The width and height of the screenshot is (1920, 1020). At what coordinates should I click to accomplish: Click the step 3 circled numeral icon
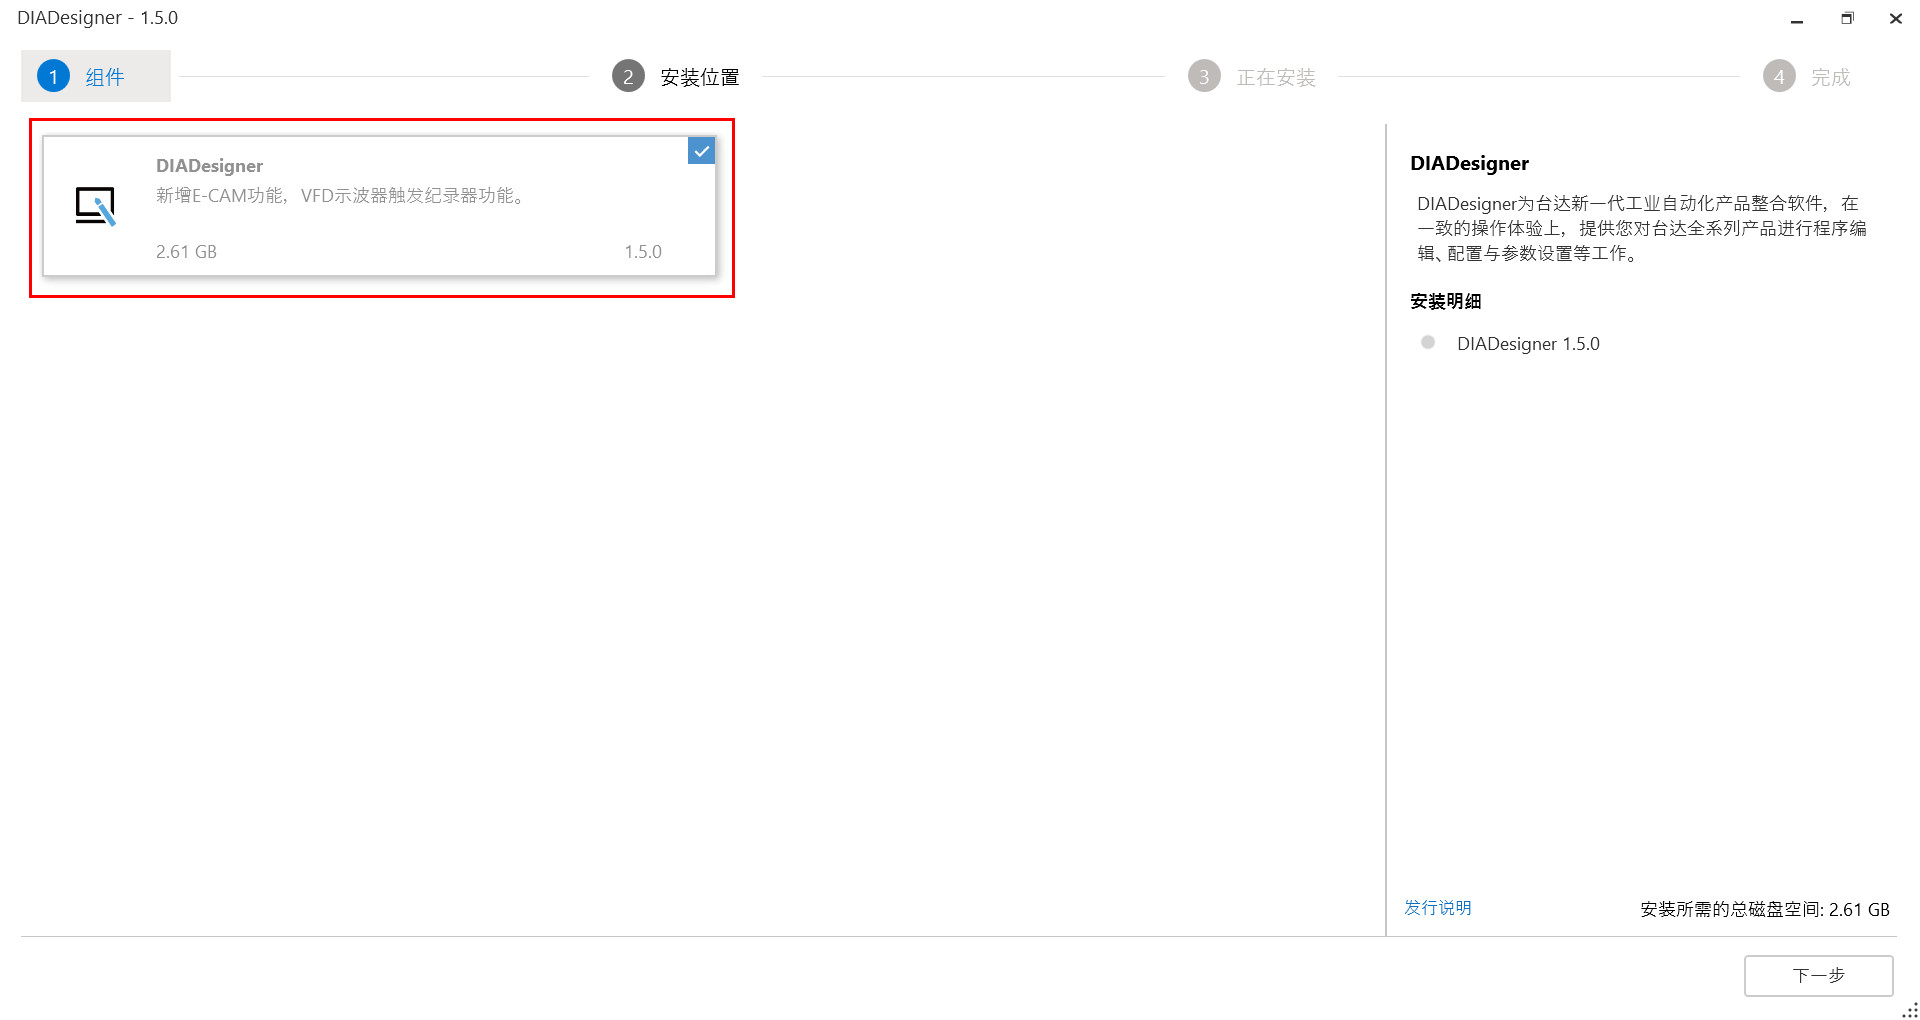point(1203,75)
